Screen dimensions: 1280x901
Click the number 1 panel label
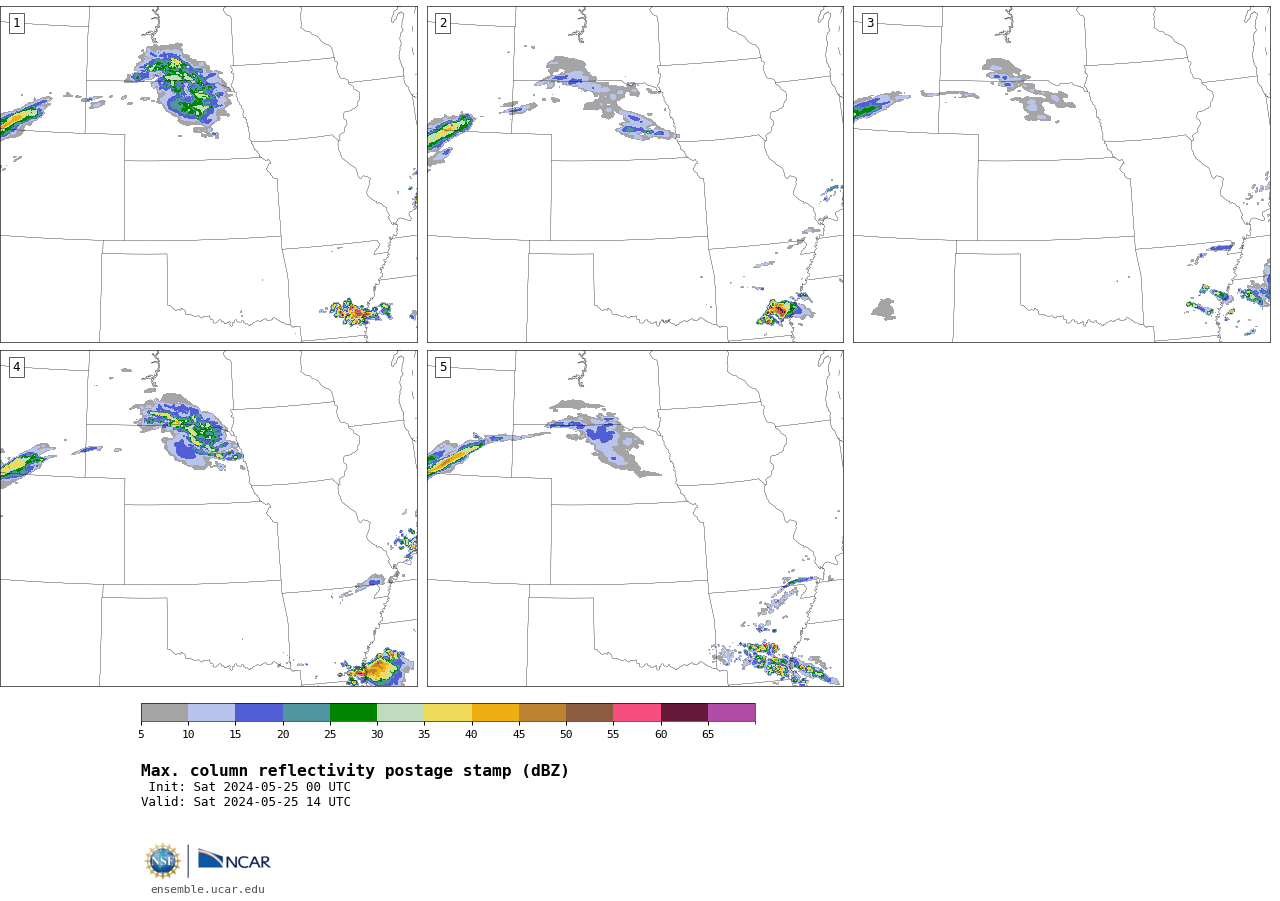pos(16,23)
